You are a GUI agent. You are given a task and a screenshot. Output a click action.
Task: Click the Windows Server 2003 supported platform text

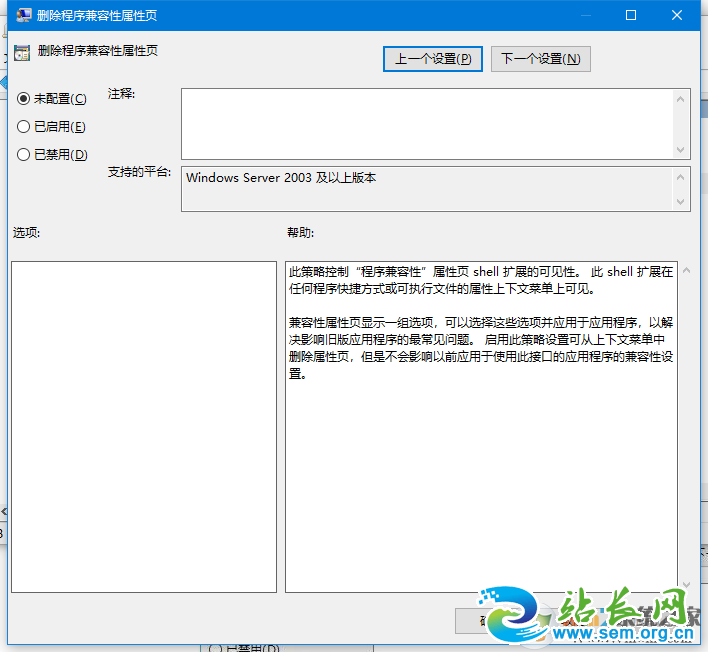click(x=281, y=178)
